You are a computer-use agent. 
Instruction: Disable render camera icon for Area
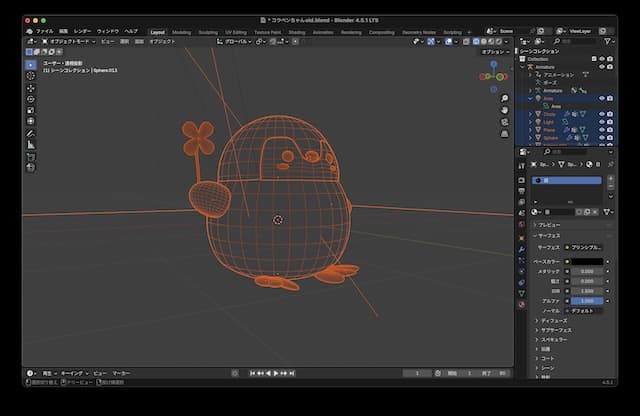coord(610,98)
